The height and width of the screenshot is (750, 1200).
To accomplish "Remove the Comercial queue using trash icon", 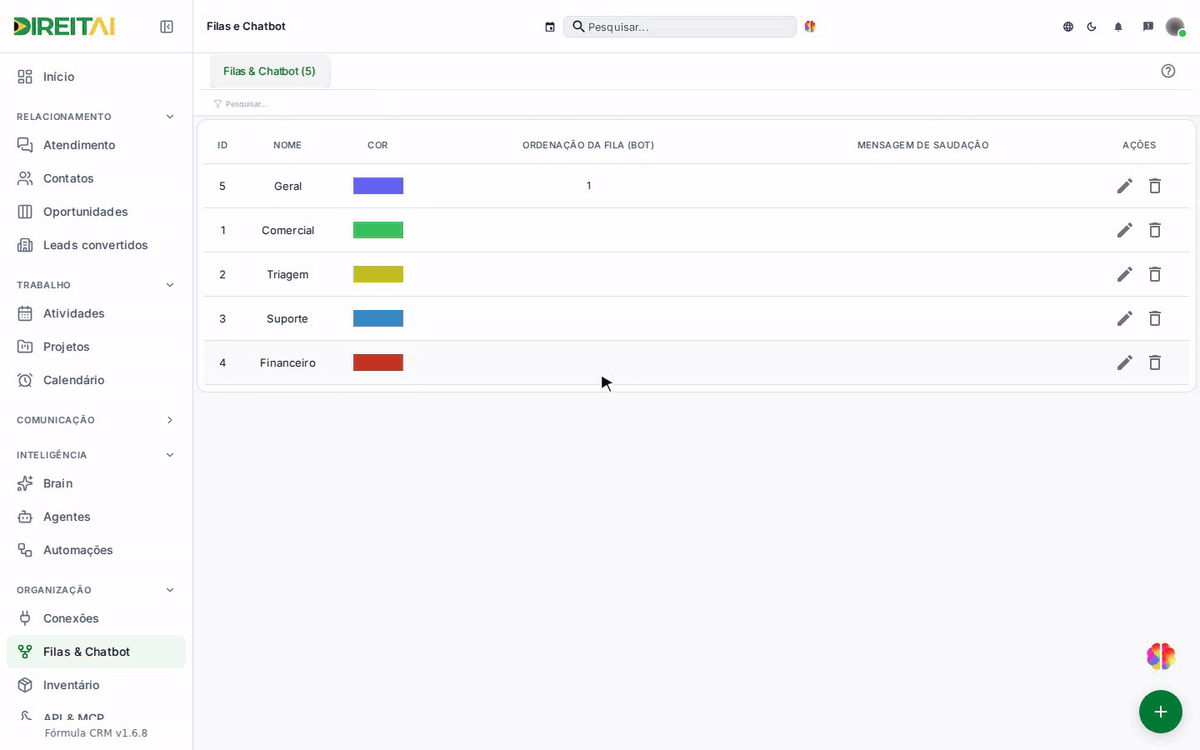I will [1155, 230].
